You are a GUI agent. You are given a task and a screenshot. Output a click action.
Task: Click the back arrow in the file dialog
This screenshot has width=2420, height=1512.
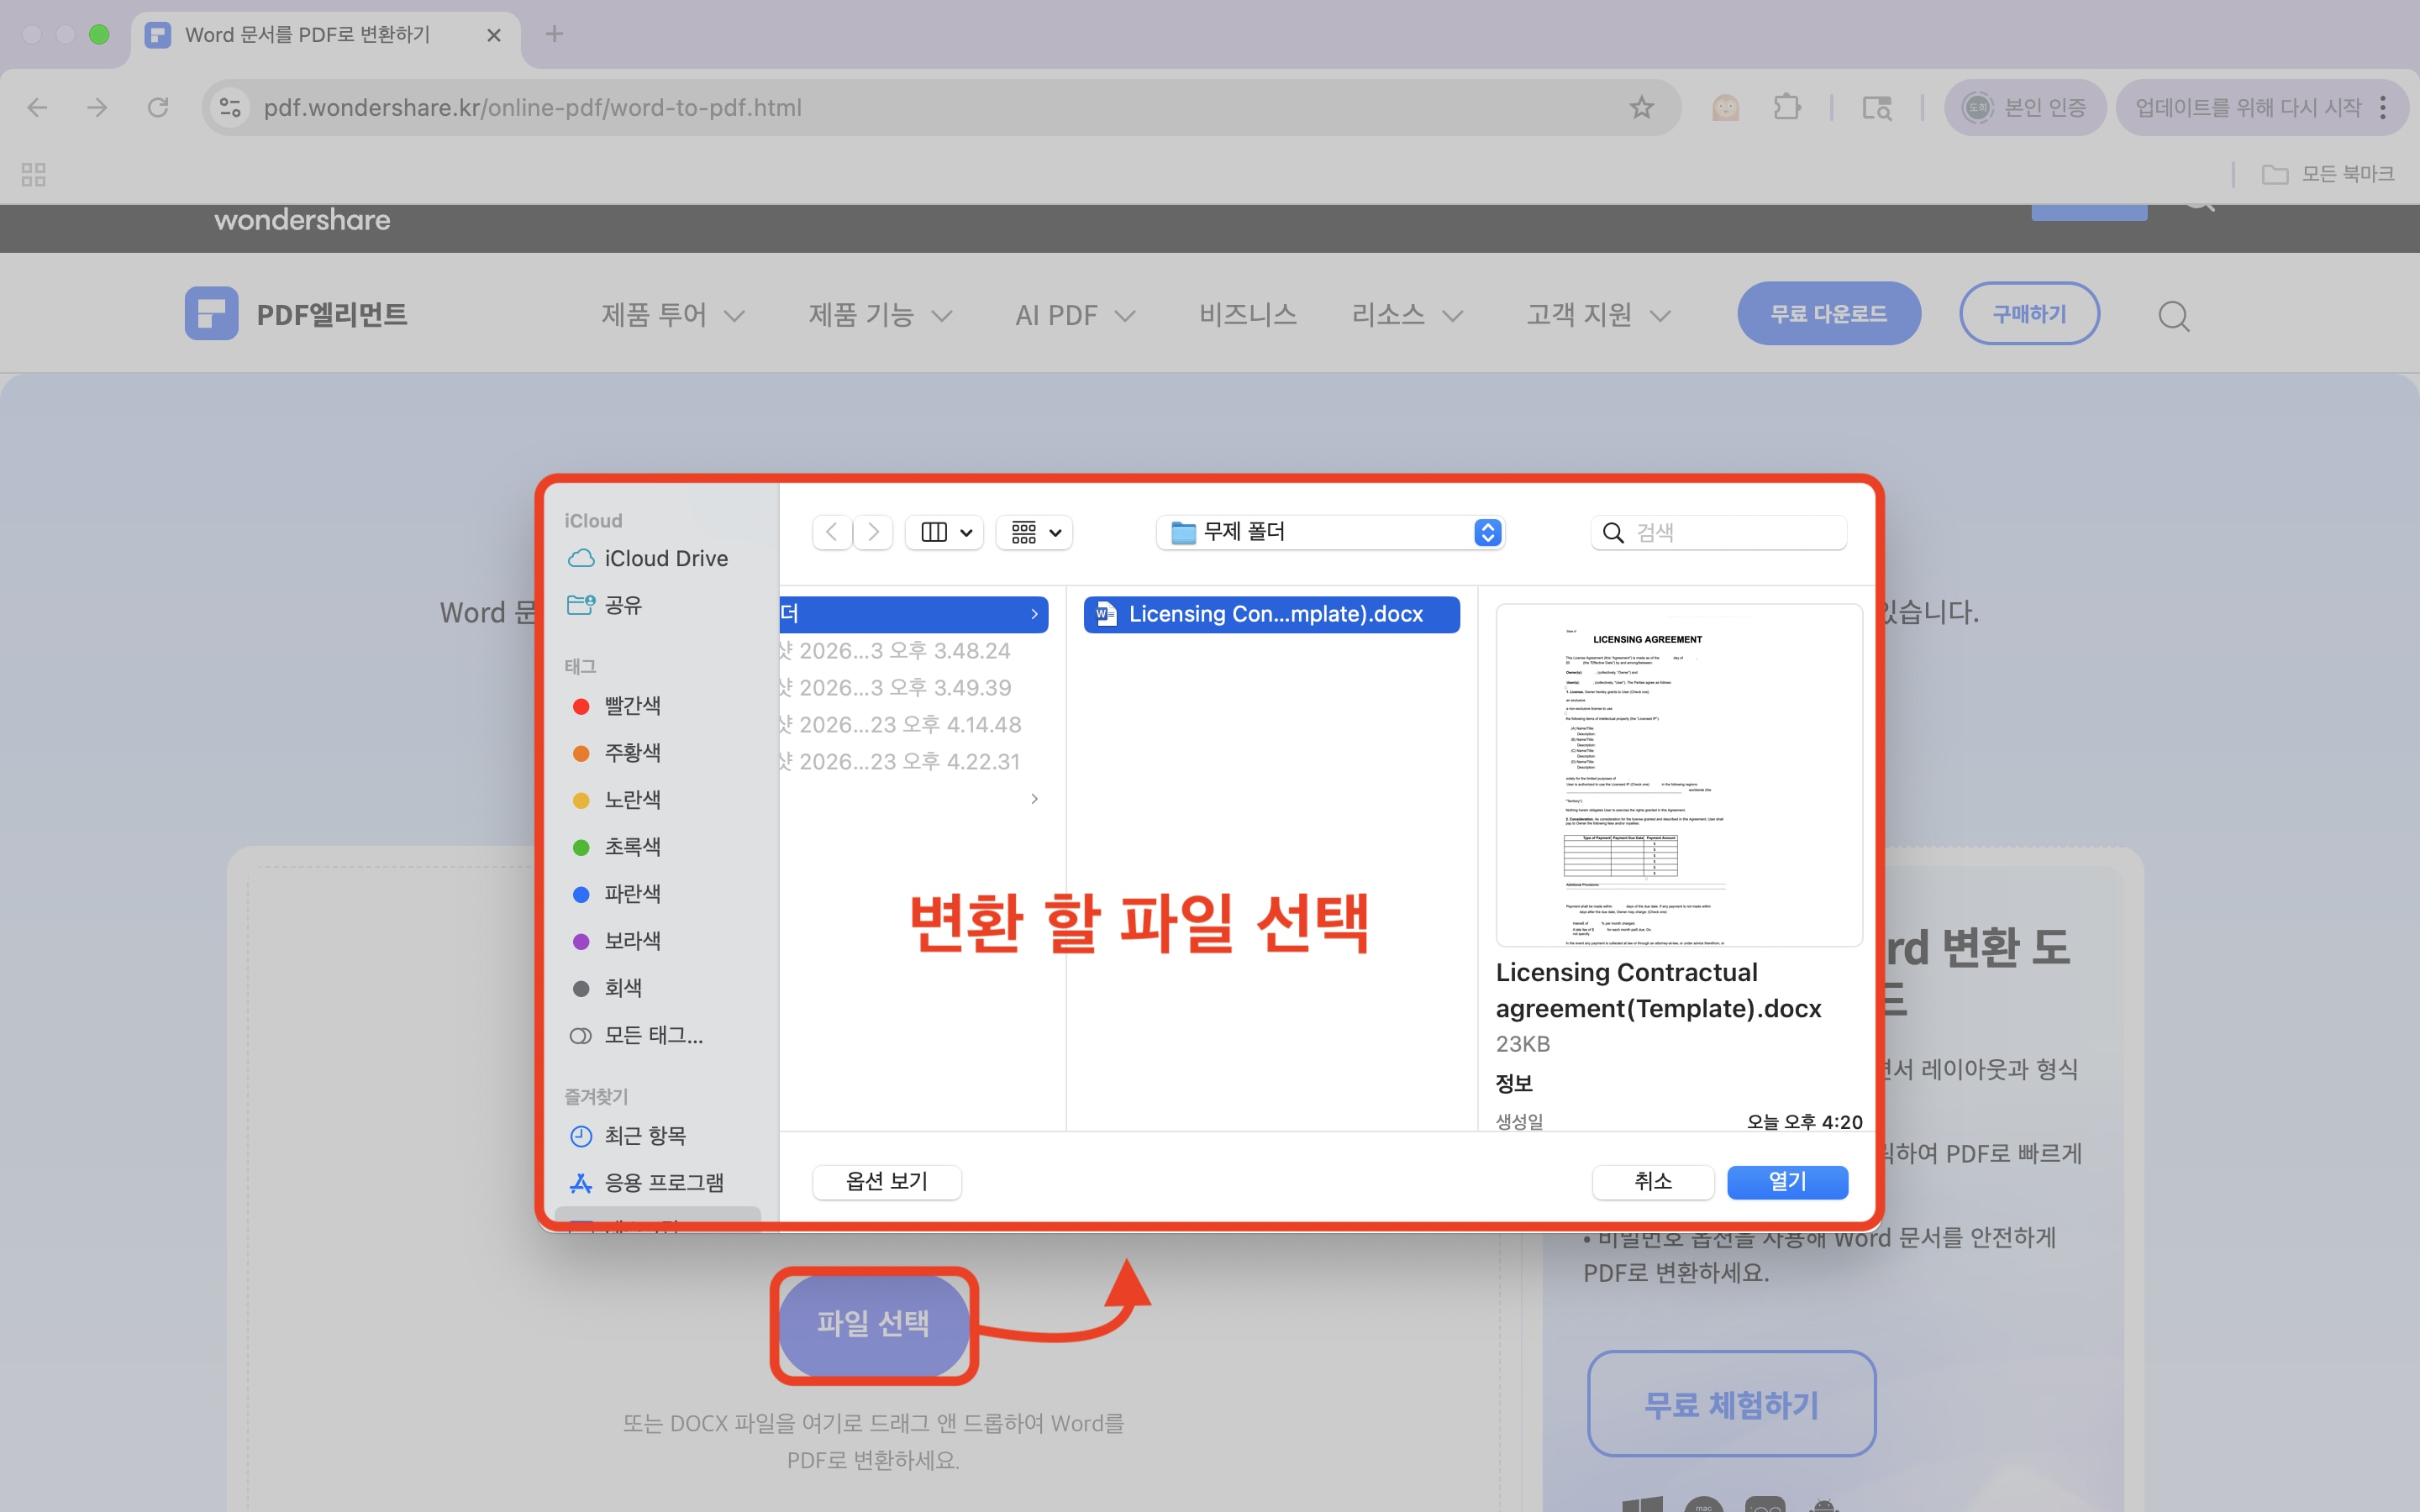click(x=831, y=531)
